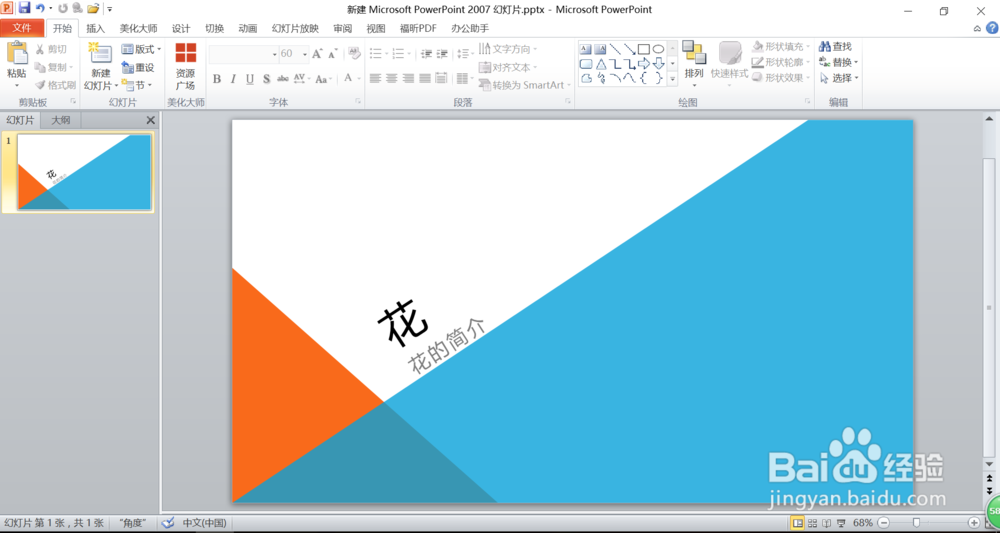The width and height of the screenshot is (1000, 533).
Task: Open the font dialog launcher
Action: pos(358,101)
